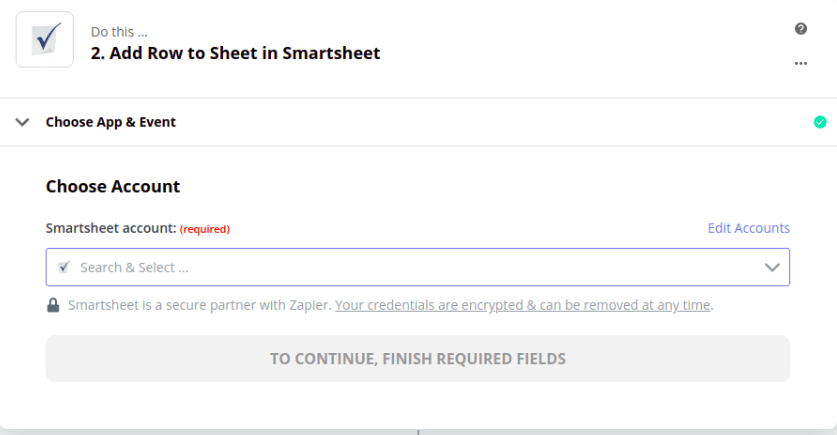
Task: Click the Smartsheet app logo in step header
Action: pos(45,39)
